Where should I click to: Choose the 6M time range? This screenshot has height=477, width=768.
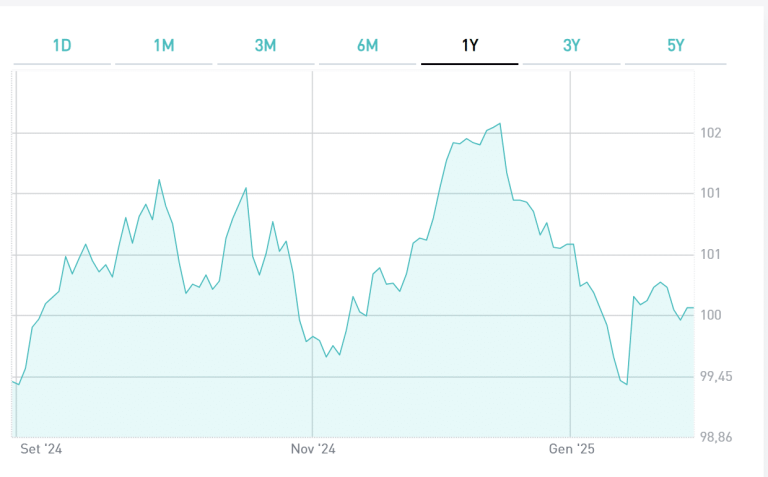(x=367, y=45)
